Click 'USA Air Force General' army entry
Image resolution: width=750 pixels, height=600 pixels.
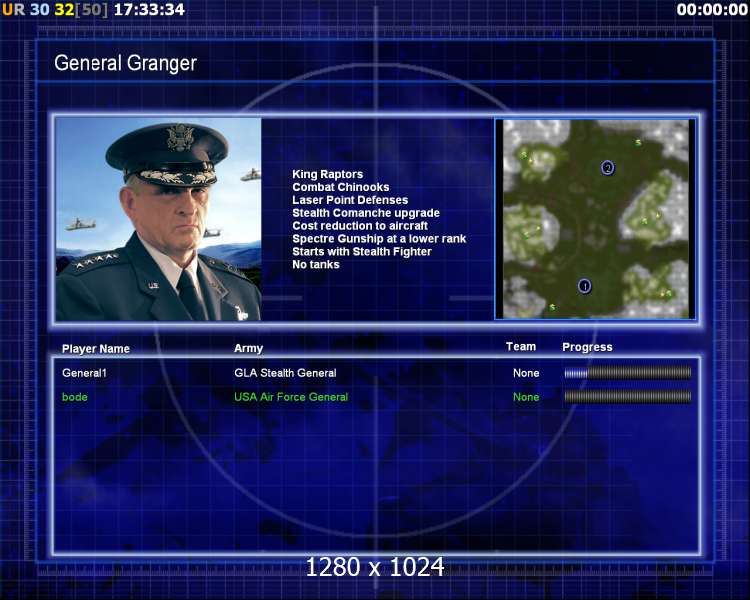coord(291,397)
